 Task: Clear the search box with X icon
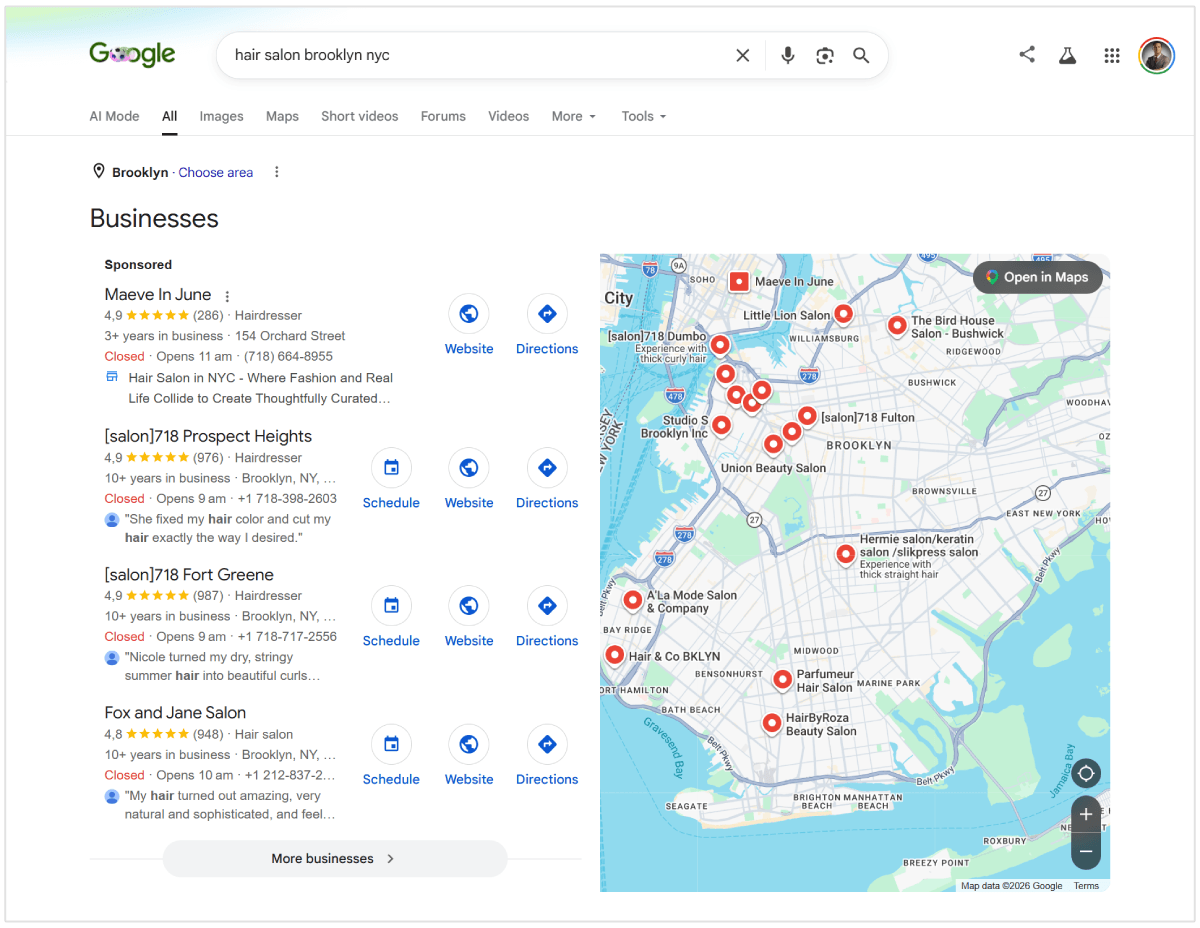pyautogui.click(x=742, y=55)
